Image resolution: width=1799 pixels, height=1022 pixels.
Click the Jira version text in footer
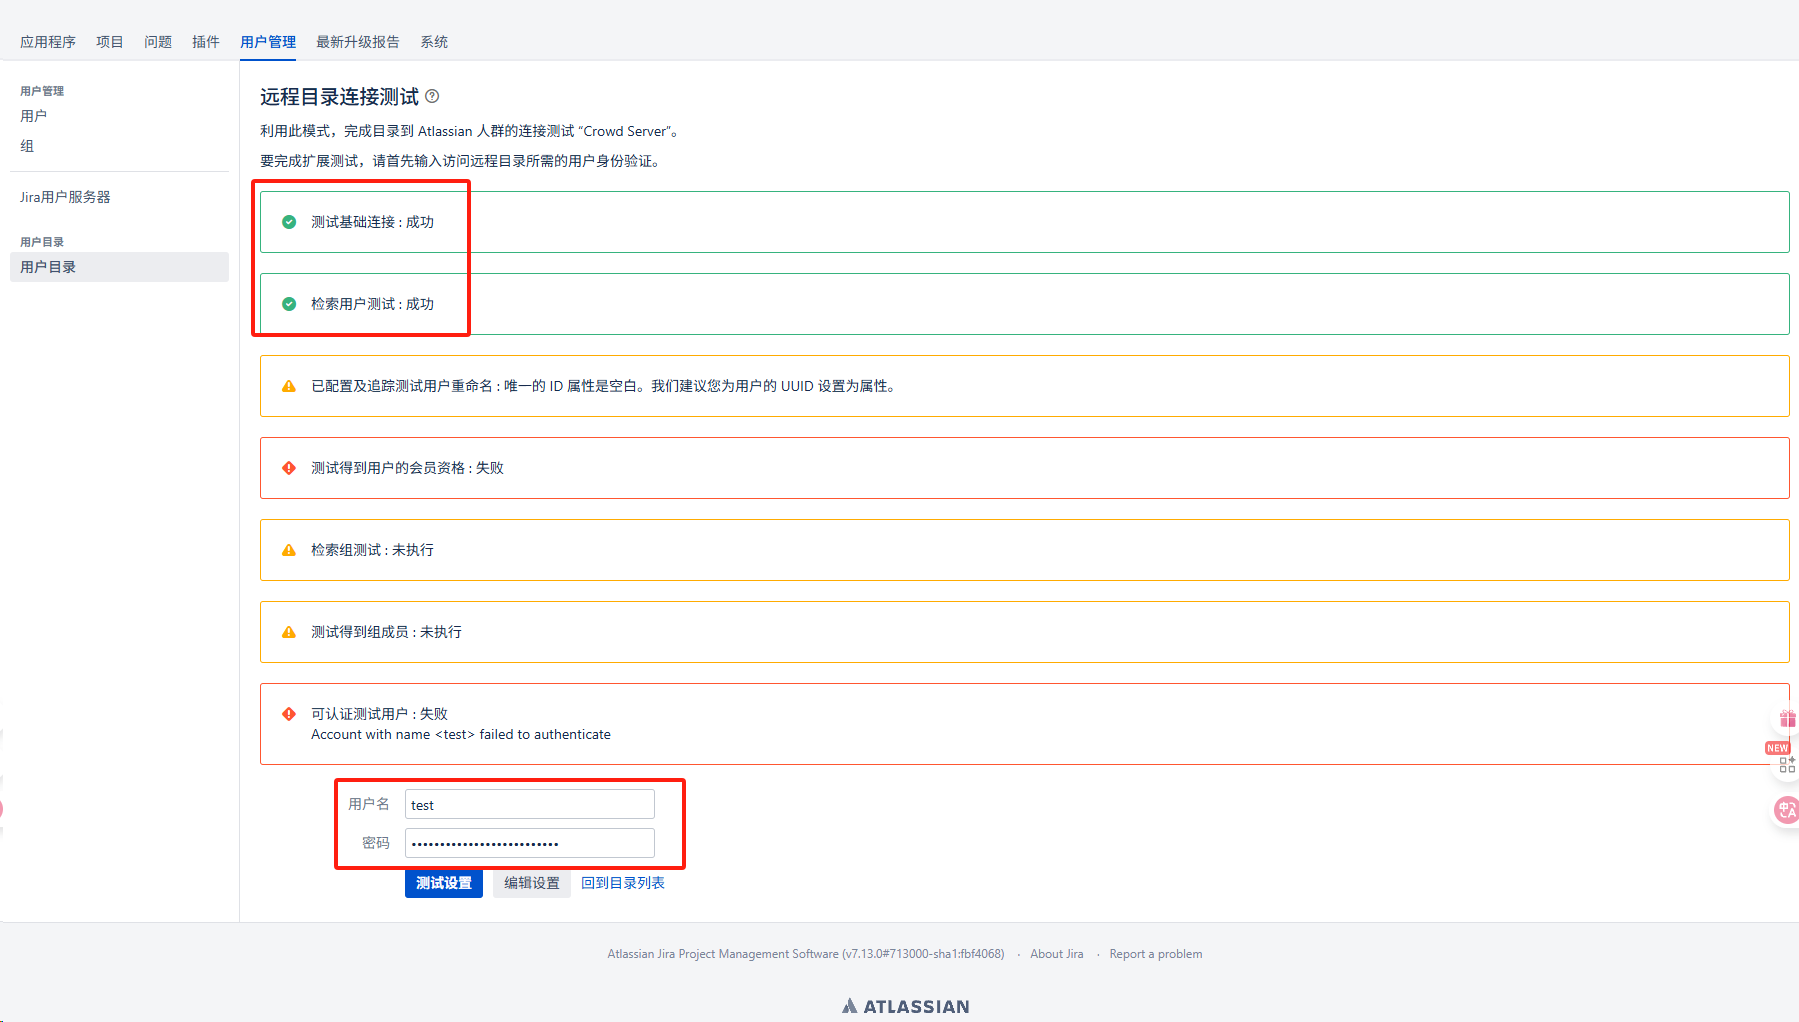806,954
